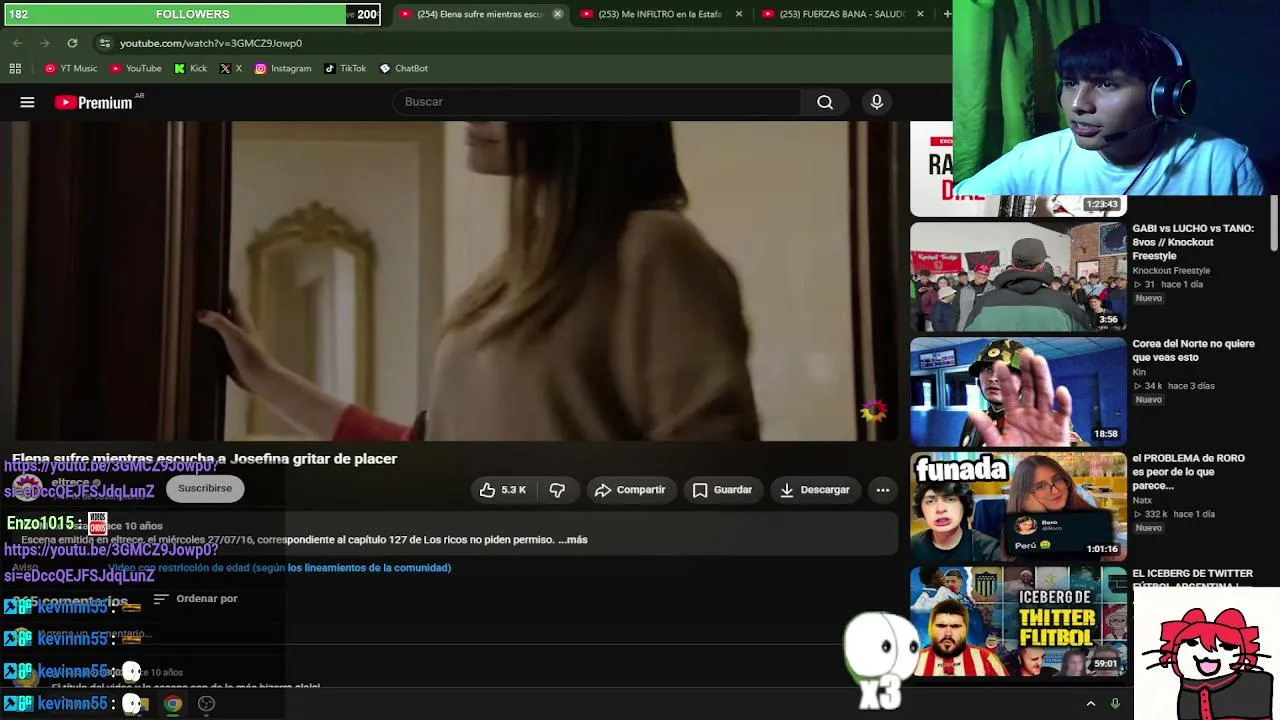
Task: Select the Elena sufre mientras tab
Action: [x=480, y=14]
